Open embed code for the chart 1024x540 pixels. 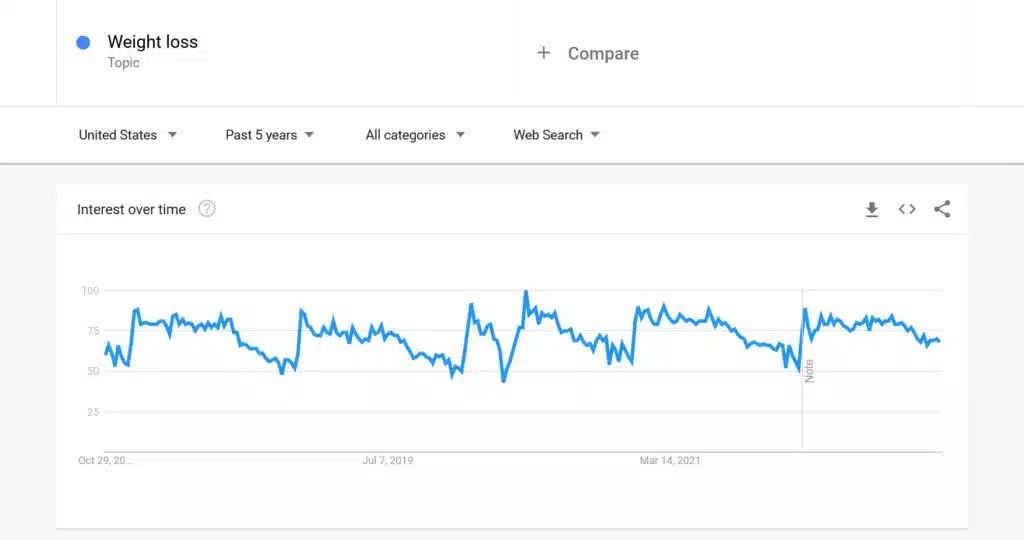[906, 209]
